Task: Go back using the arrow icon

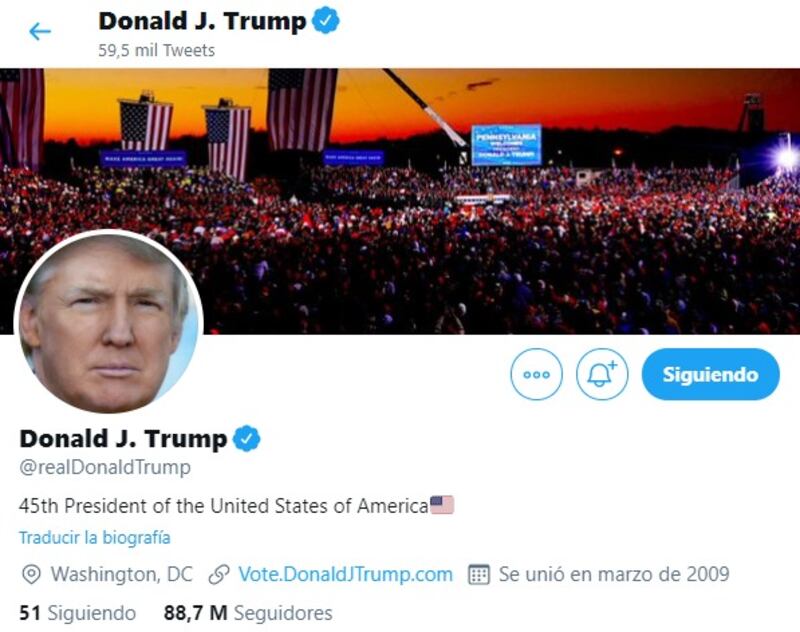Action: point(40,32)
